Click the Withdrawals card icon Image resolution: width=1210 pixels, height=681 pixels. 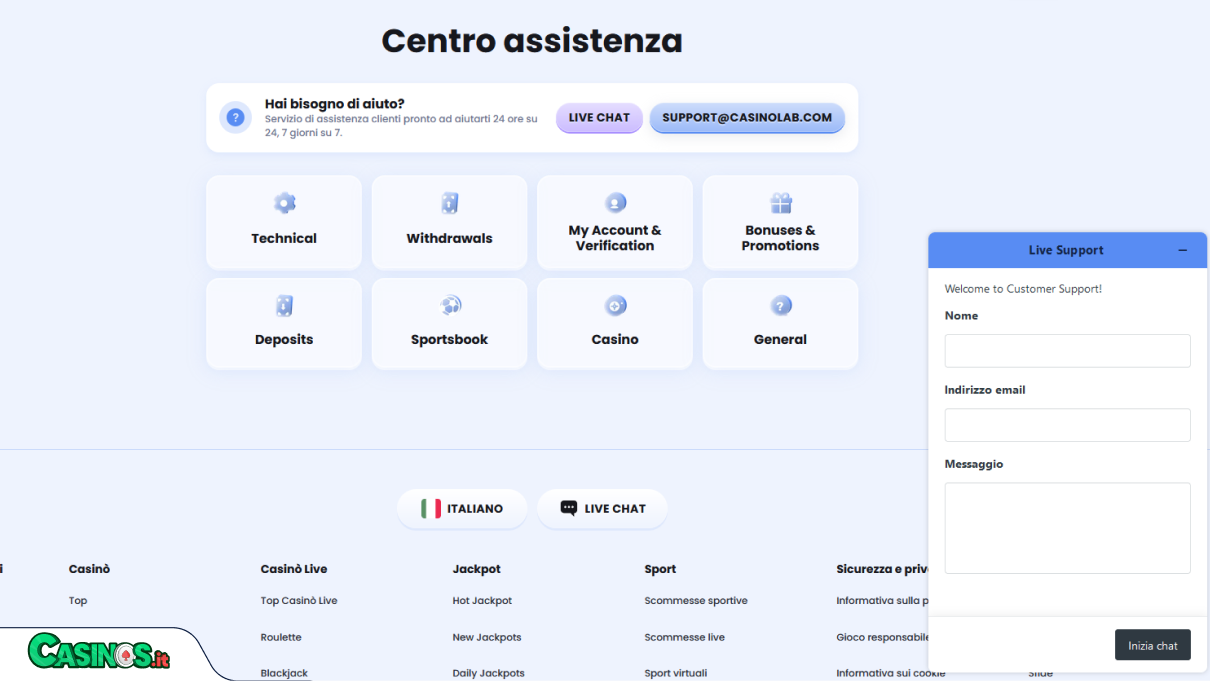coord(449,204)
